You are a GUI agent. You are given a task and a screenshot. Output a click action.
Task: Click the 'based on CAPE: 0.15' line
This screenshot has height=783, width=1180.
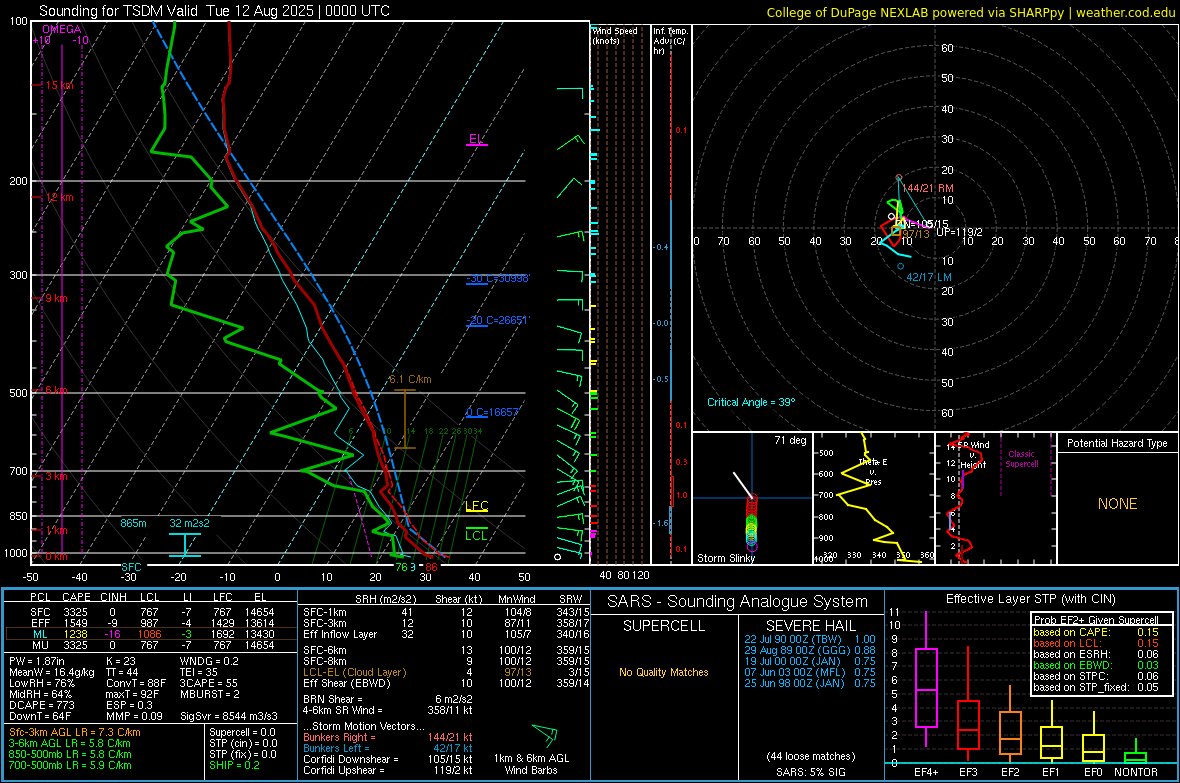[x=1096, y=632]
